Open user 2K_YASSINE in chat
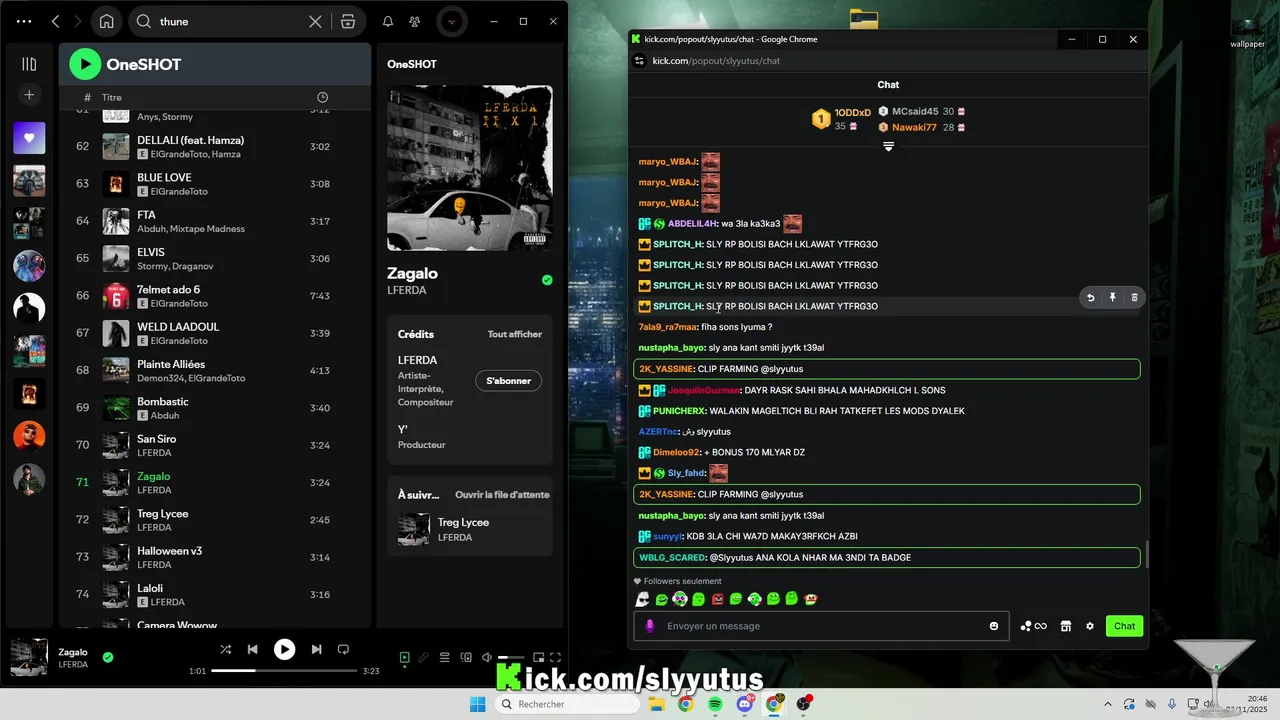The image size is (1280, 720). coord(666,369)
